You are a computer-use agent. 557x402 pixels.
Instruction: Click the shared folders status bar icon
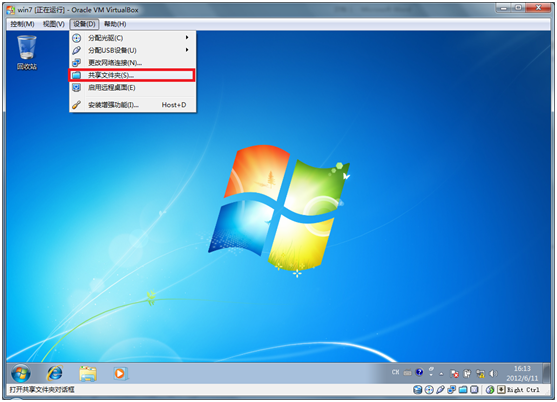(x=463, y=390)
